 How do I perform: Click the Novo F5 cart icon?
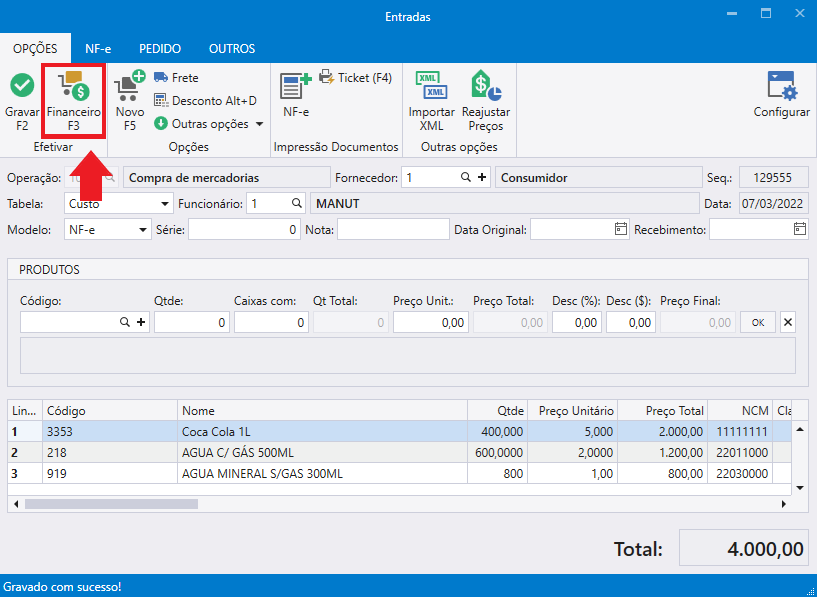point(130,85)
